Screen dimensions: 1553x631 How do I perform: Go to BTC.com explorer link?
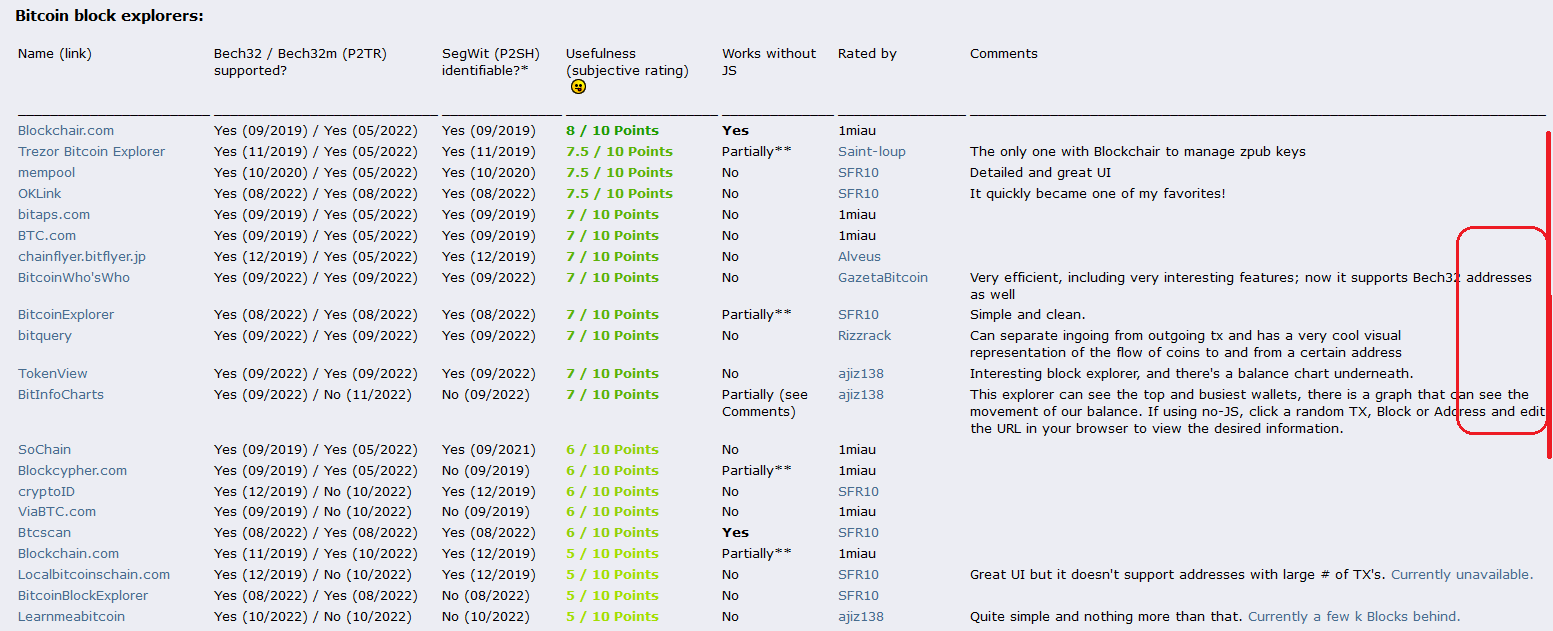point(47,235)
